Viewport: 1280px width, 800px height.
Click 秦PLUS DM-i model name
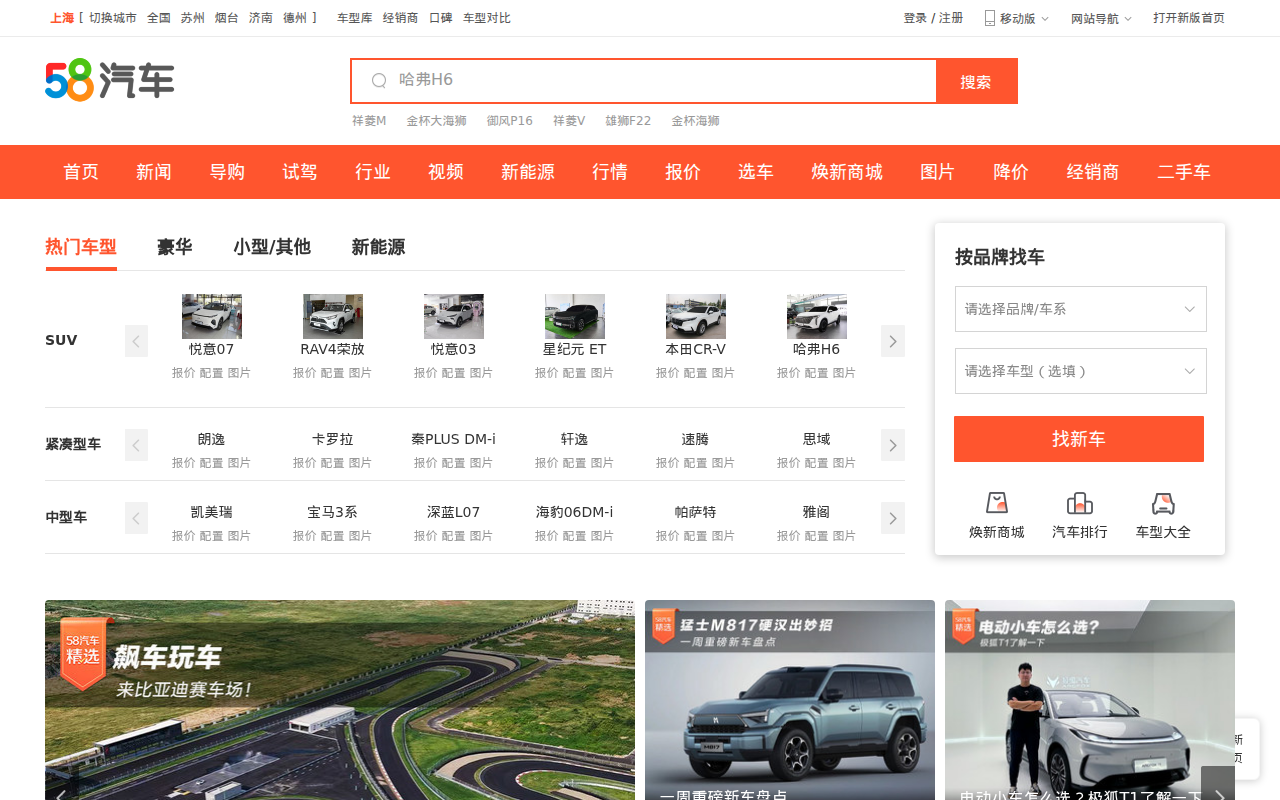click(454, 439)
